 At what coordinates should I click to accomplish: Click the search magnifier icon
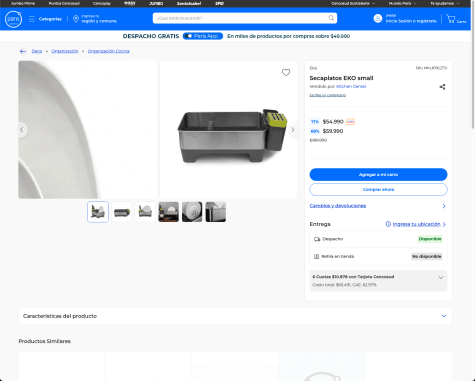pos(331,18)
